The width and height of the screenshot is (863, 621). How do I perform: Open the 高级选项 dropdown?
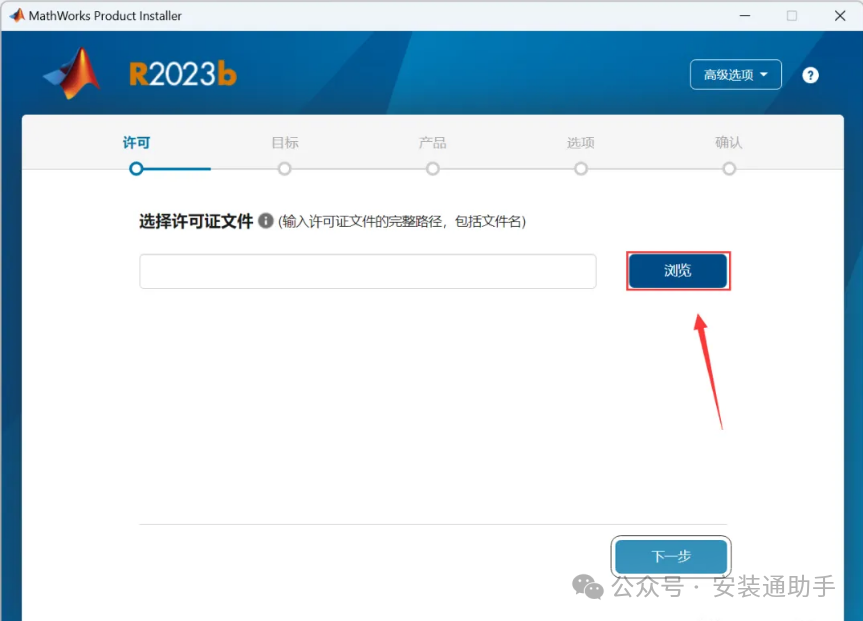pos(735,74)
